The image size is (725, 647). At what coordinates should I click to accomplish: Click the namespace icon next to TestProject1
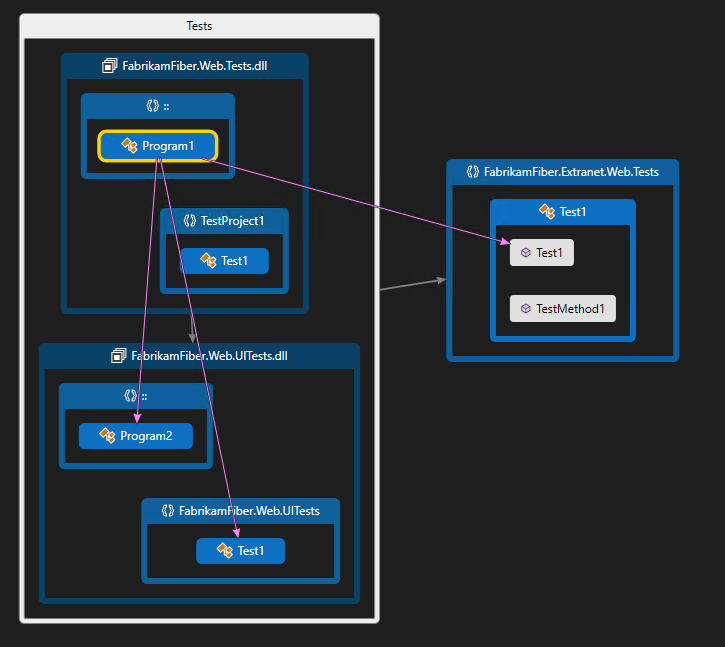191,221
